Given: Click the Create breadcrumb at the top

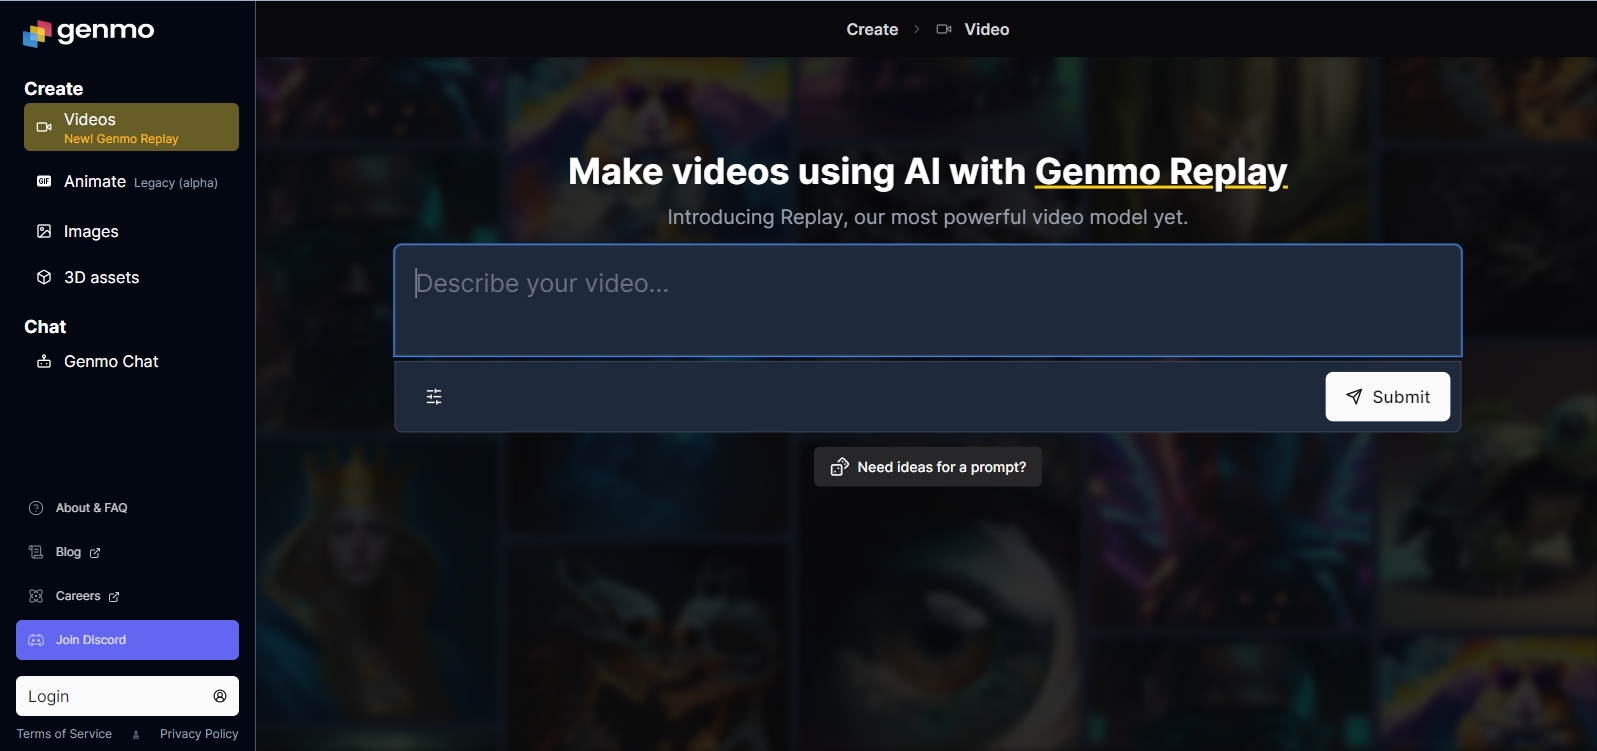Looking at the screenshot, I should 872,30.
